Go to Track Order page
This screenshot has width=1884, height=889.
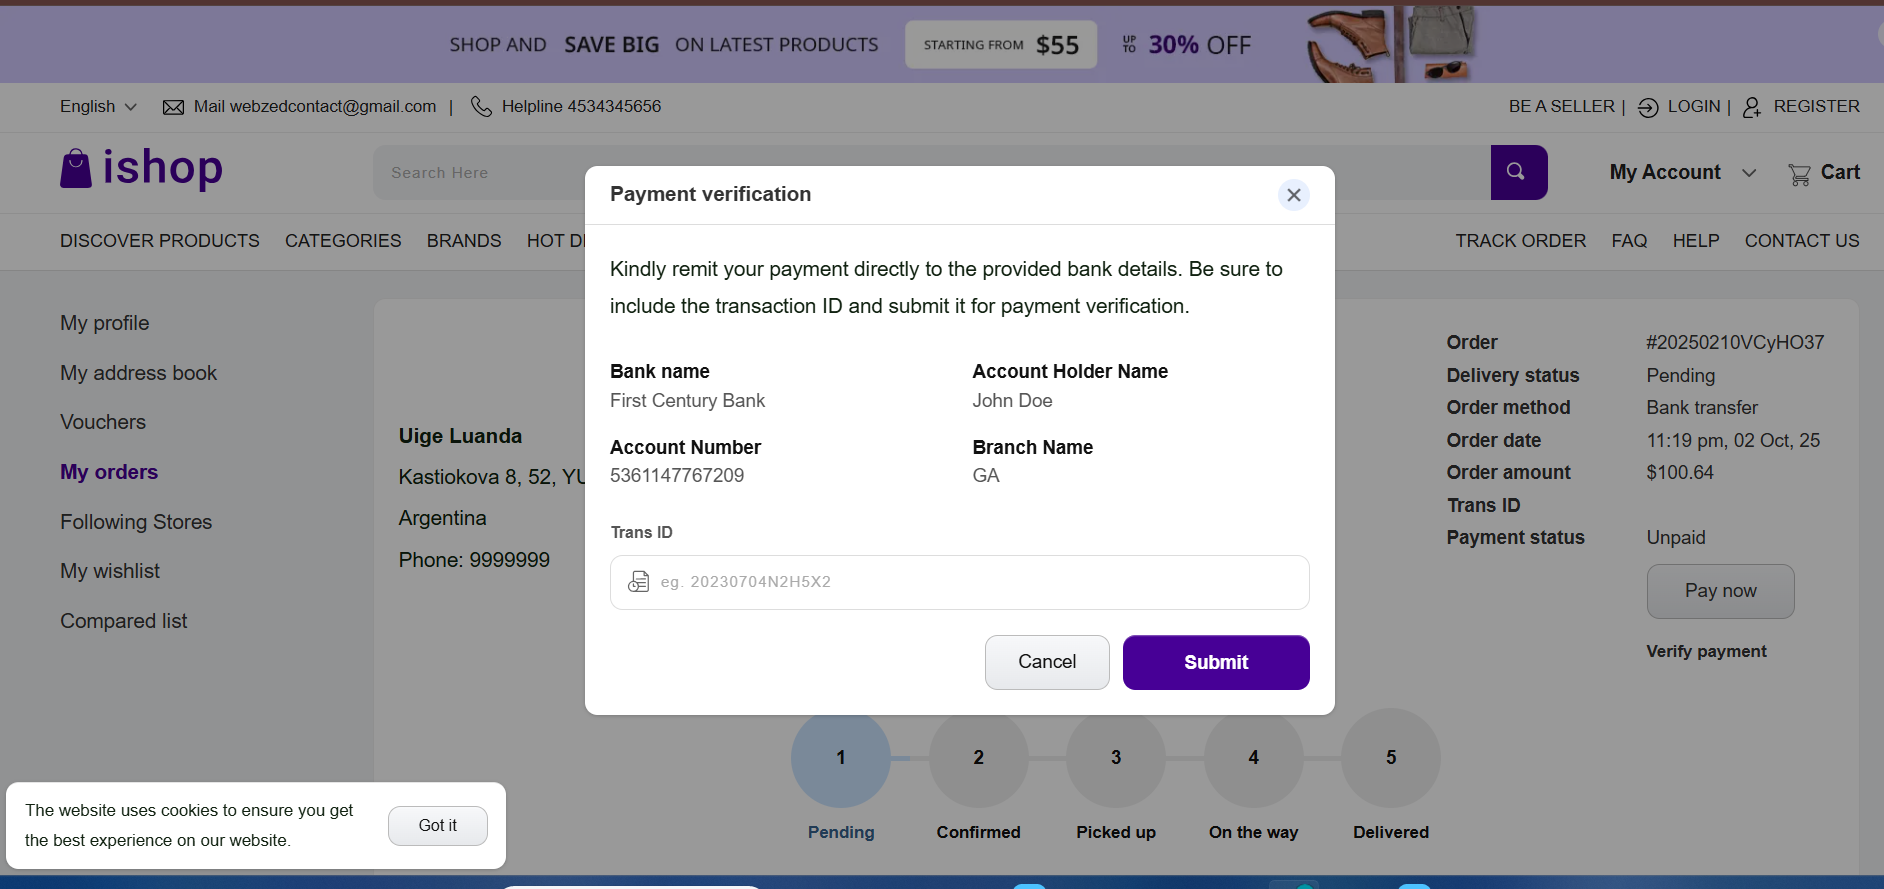coord(1520,241)
